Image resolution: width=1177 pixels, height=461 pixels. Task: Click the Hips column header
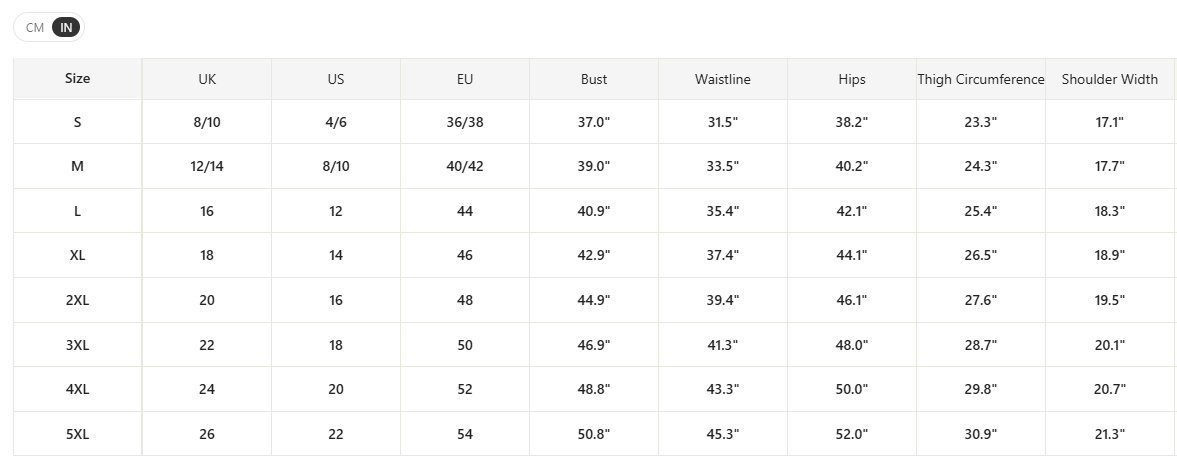coord(852,79)
